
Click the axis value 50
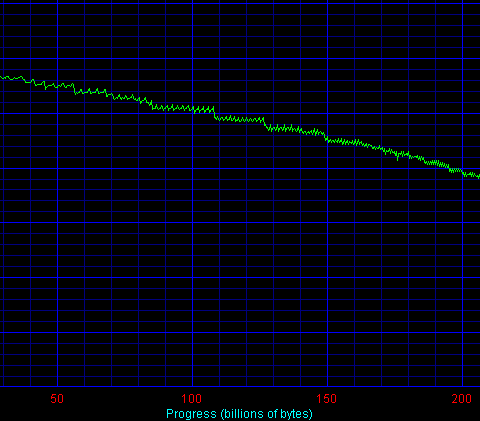[57, 399]
